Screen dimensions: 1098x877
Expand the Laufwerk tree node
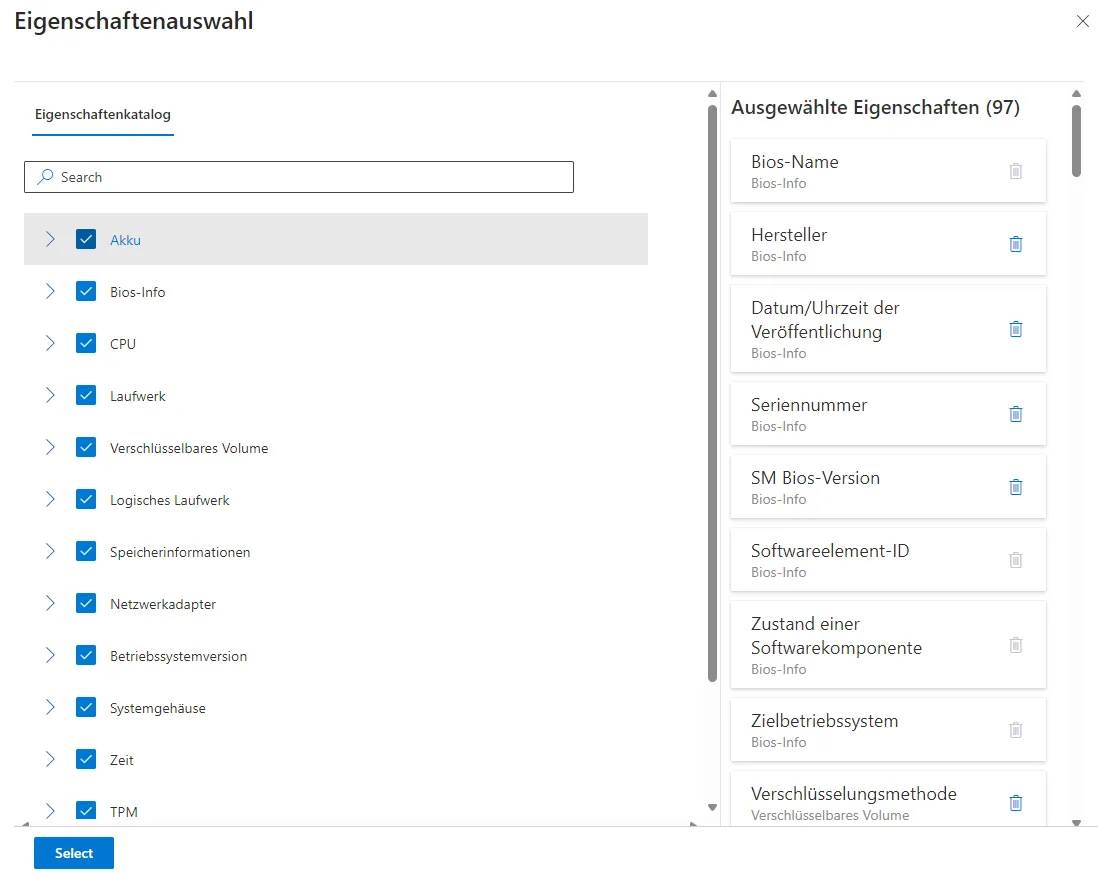pos(50,395)
